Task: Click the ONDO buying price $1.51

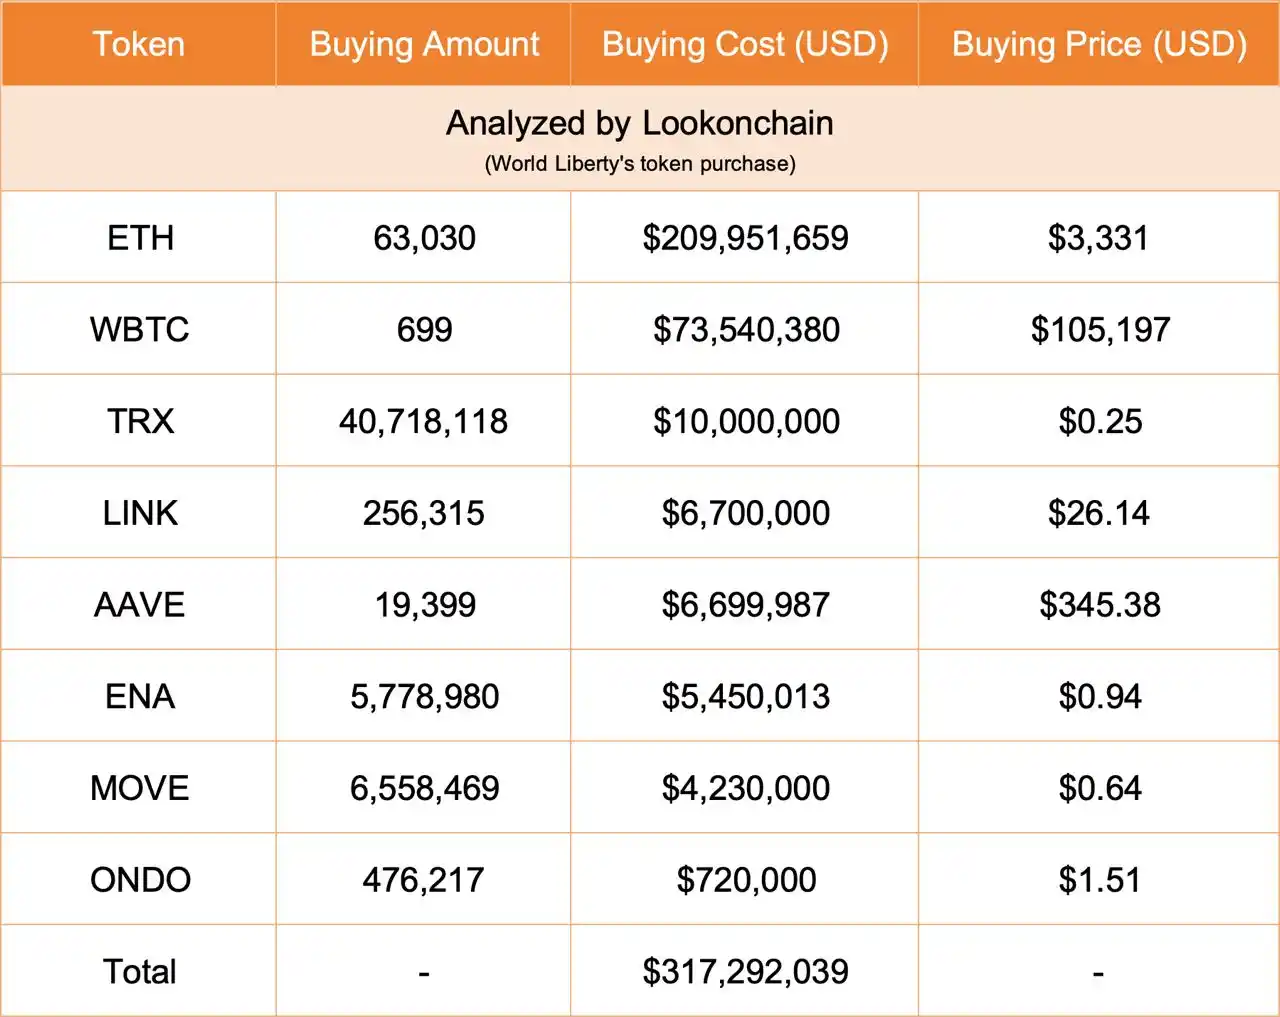Action: click(x=1099, y=880)
